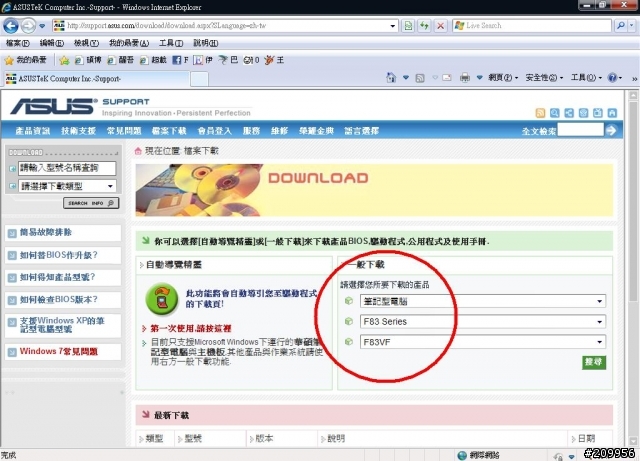Viewport: 640px width, 461px height.
Task: Open the 檔案(F) menu
Action: coord(18,43)
